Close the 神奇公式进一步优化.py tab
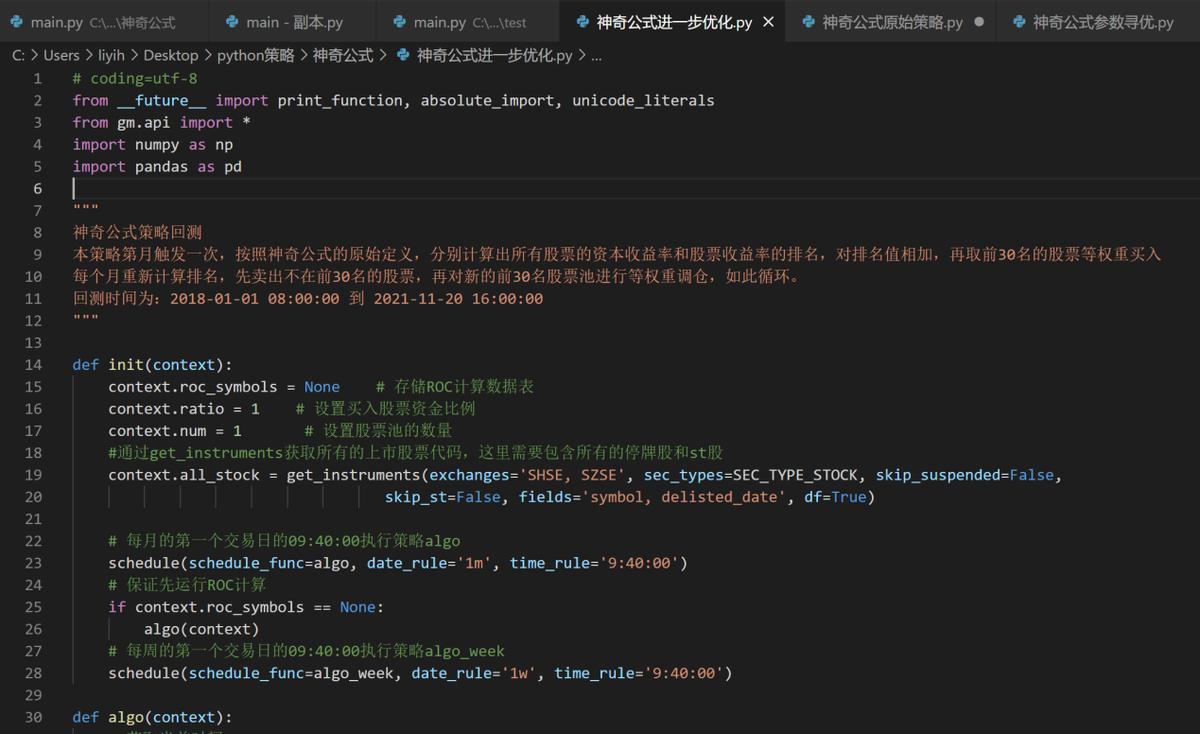The width and height of the screenshot is (1200, 734). click(767, 20)
